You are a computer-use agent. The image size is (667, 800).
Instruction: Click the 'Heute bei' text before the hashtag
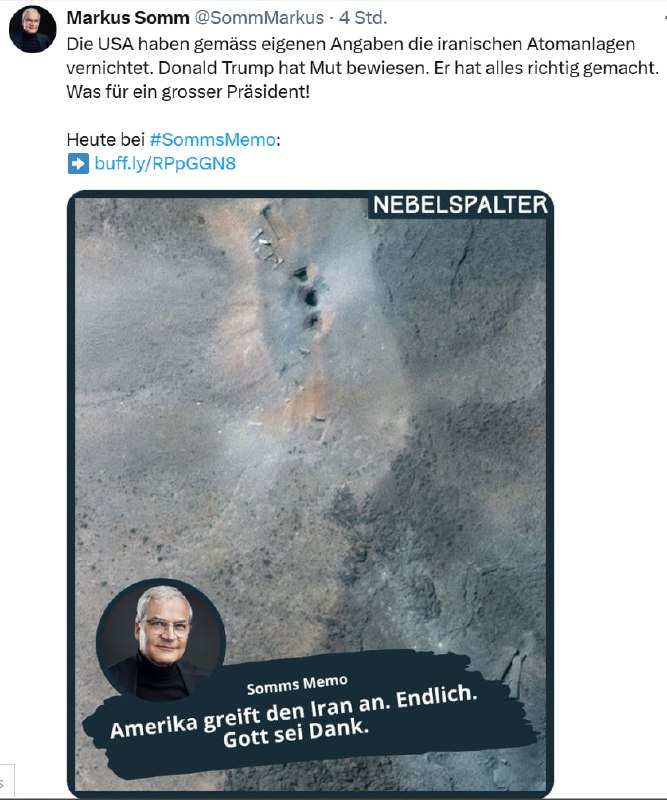(x=106, y=140)
